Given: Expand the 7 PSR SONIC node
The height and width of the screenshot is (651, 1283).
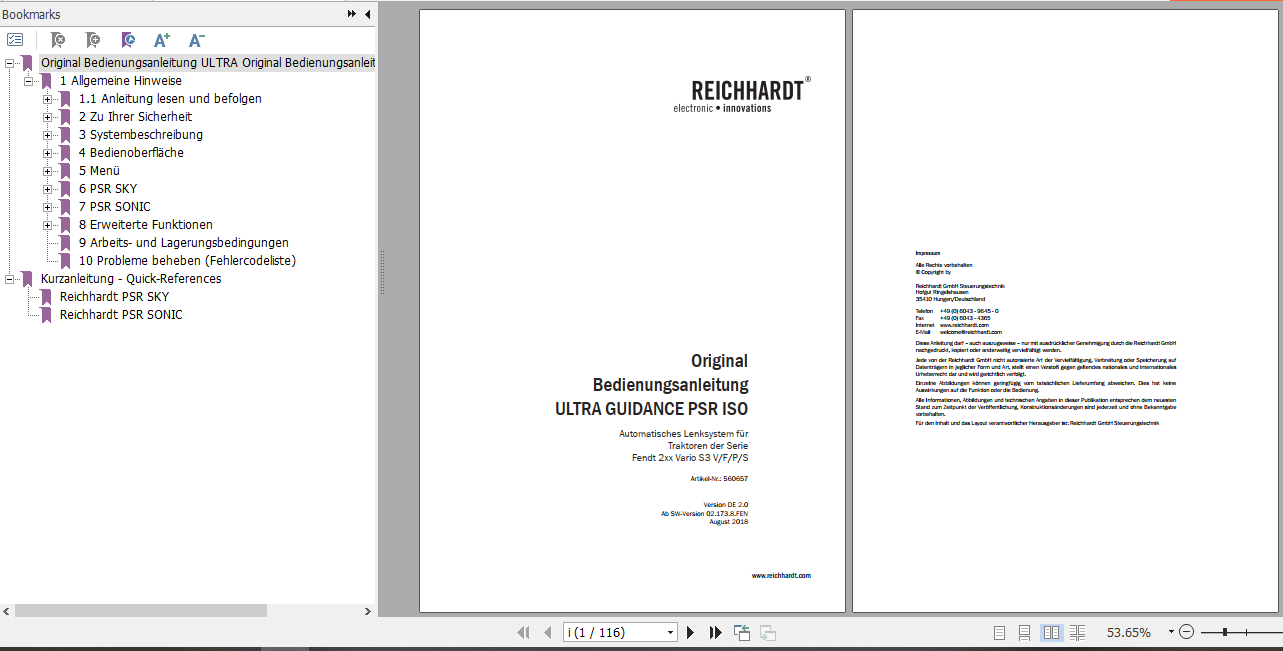Looking at the screenshot, I should (x=48, y=207).
